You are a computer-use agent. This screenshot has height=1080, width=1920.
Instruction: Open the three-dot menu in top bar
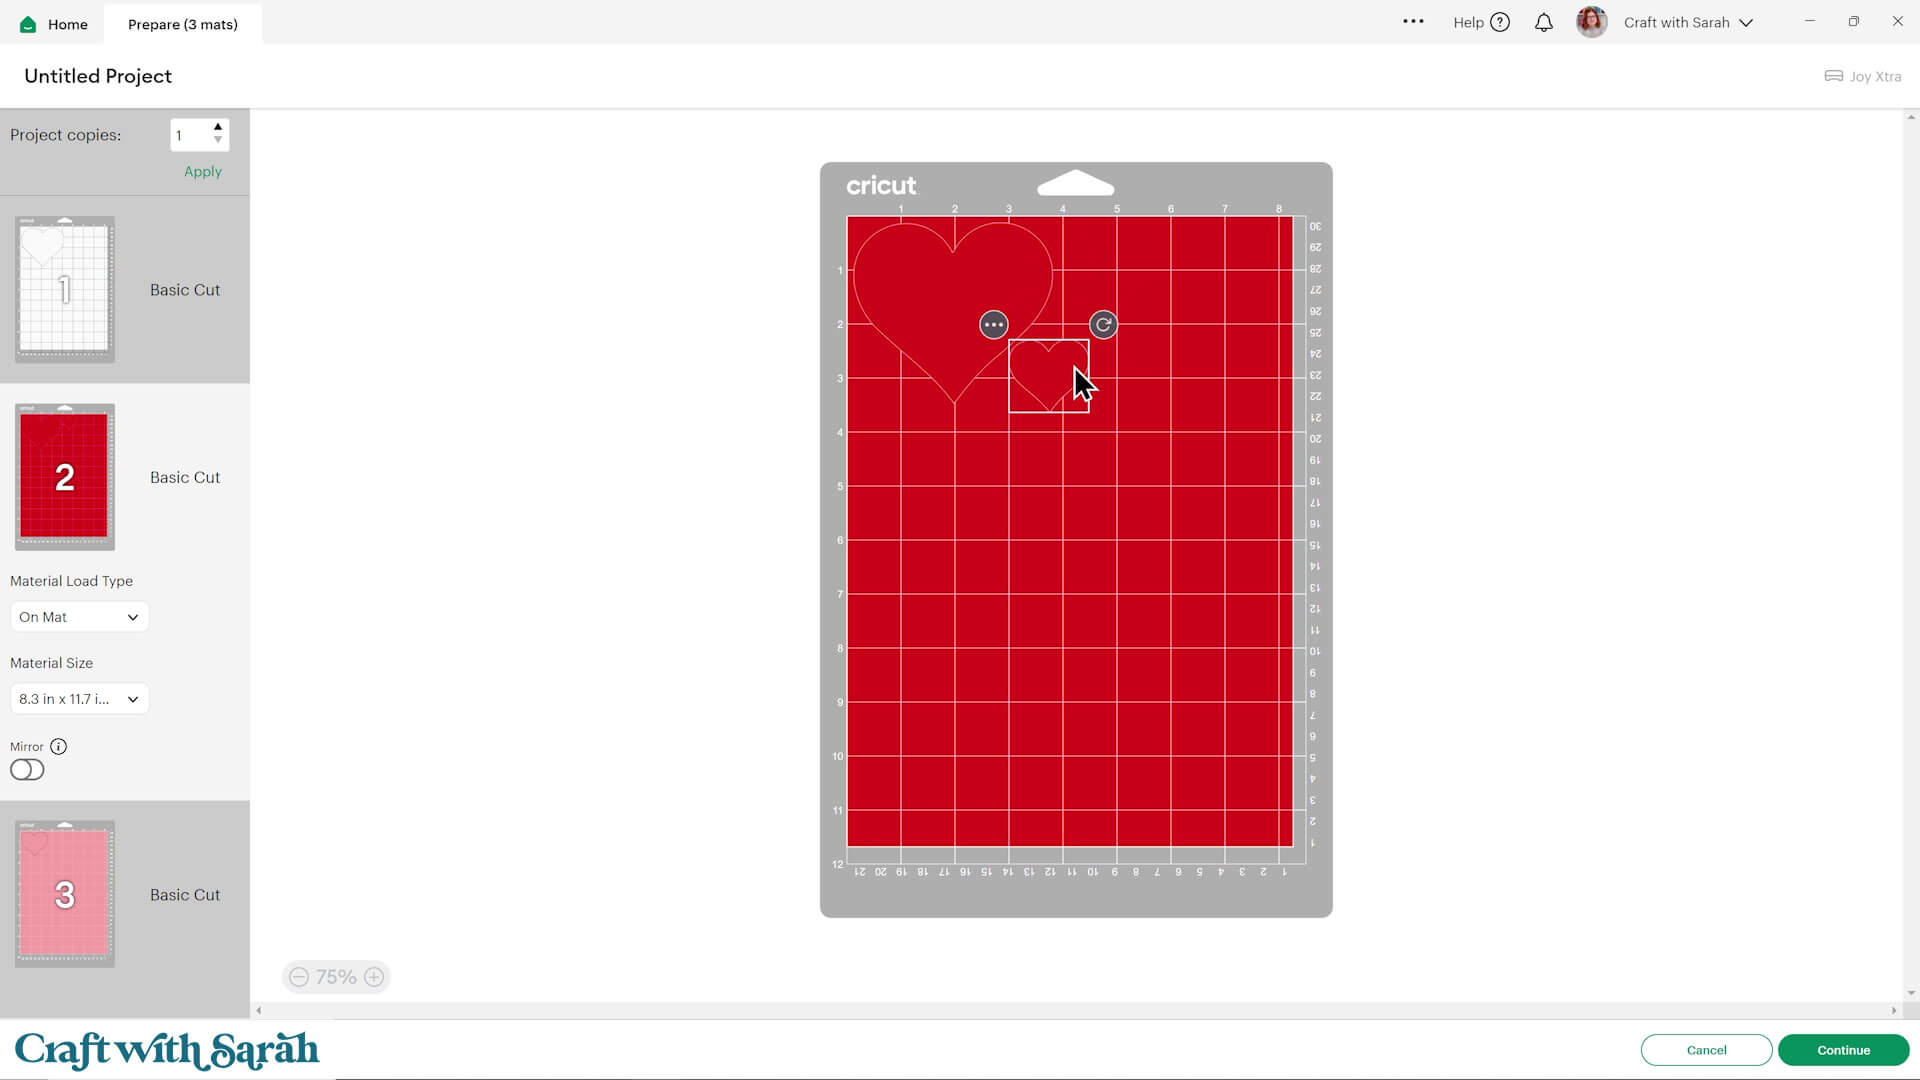pyautogui.click(x=1412, y=21)
